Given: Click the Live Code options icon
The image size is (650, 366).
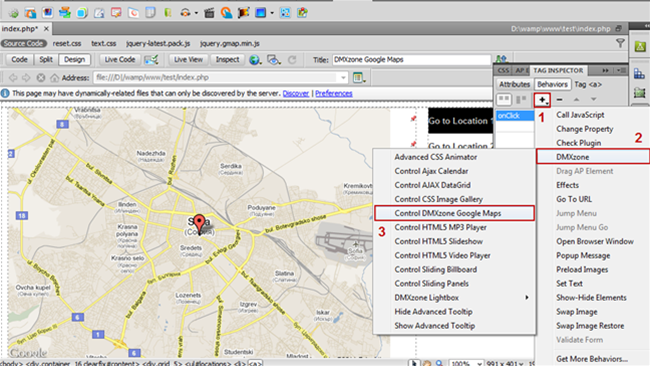Looking at the screenshot, I should pos(151,60).
